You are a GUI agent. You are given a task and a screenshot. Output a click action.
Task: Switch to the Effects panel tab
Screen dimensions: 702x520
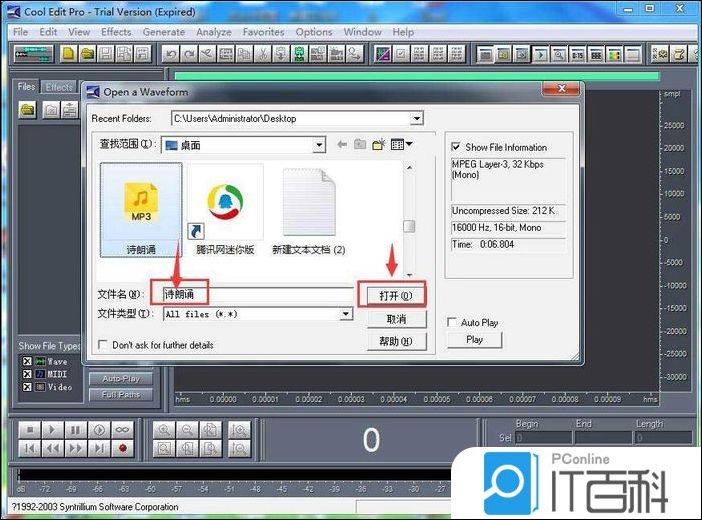[x=59, y=87]
